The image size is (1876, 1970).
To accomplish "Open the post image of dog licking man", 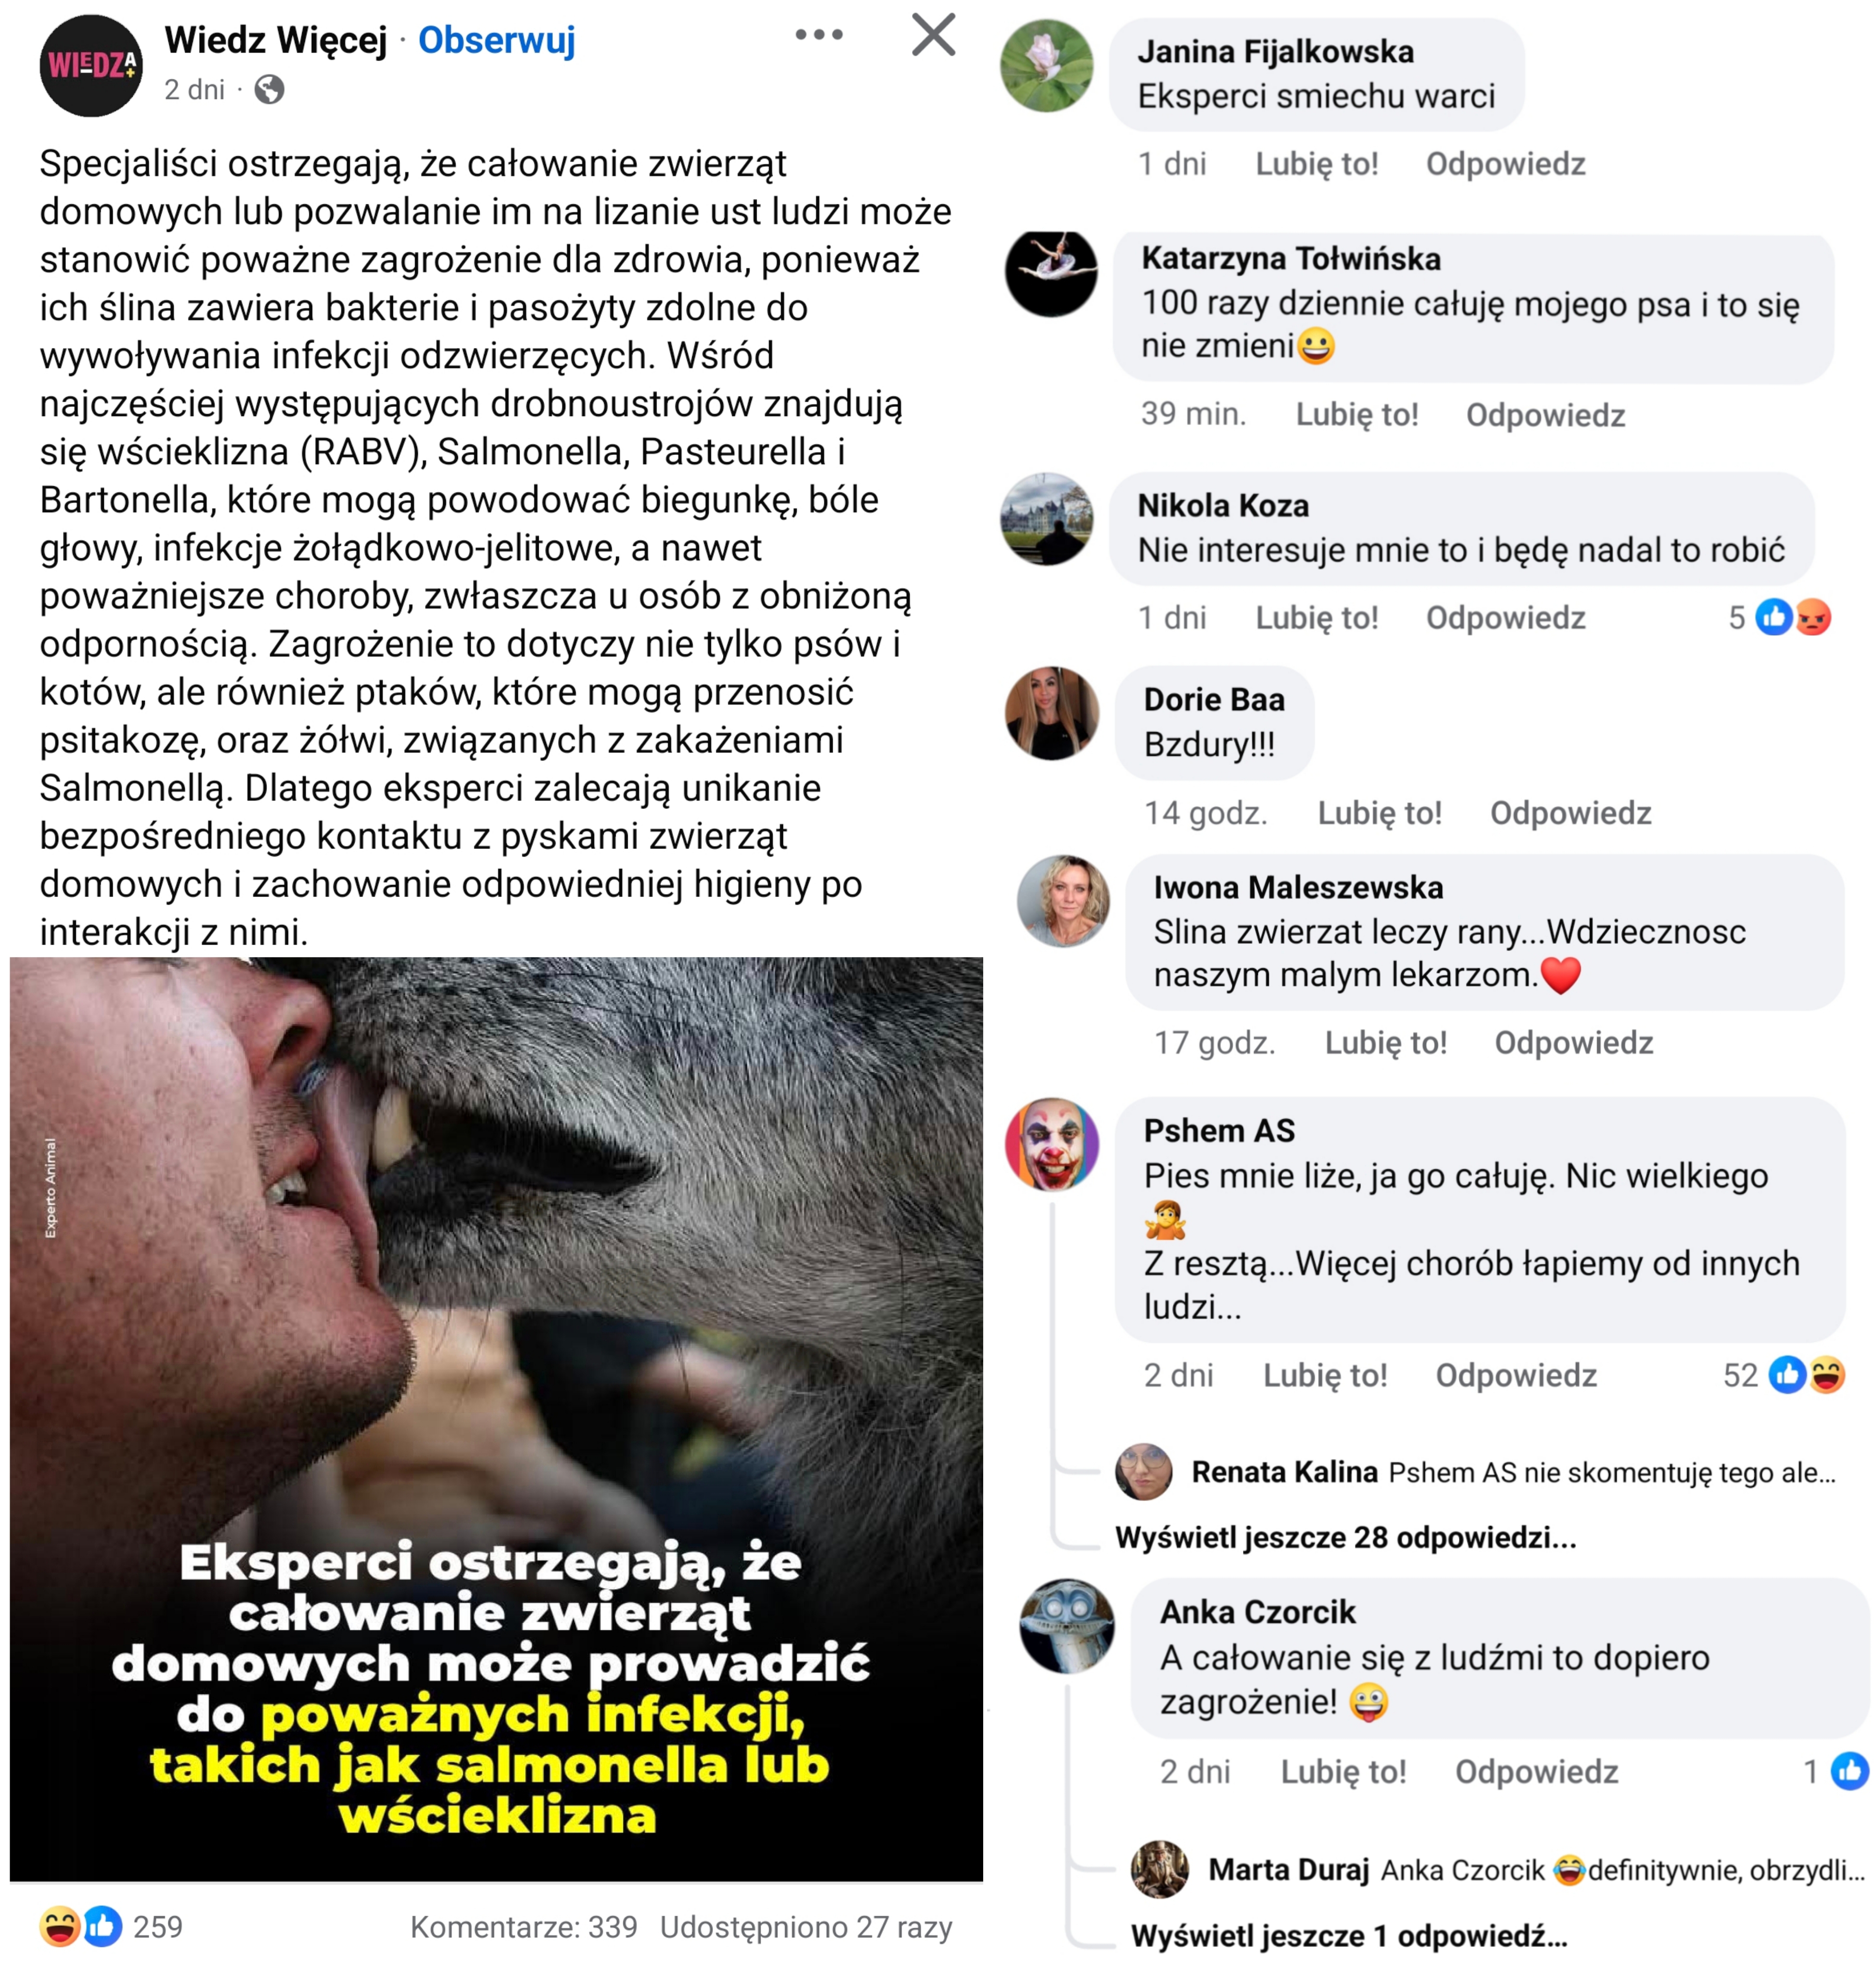I will pos(496,1419).
